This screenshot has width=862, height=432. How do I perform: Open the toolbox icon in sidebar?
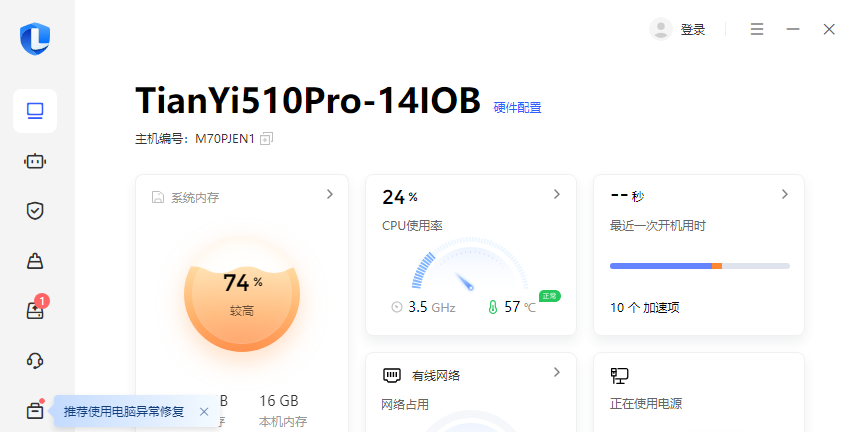coord(35,410)
